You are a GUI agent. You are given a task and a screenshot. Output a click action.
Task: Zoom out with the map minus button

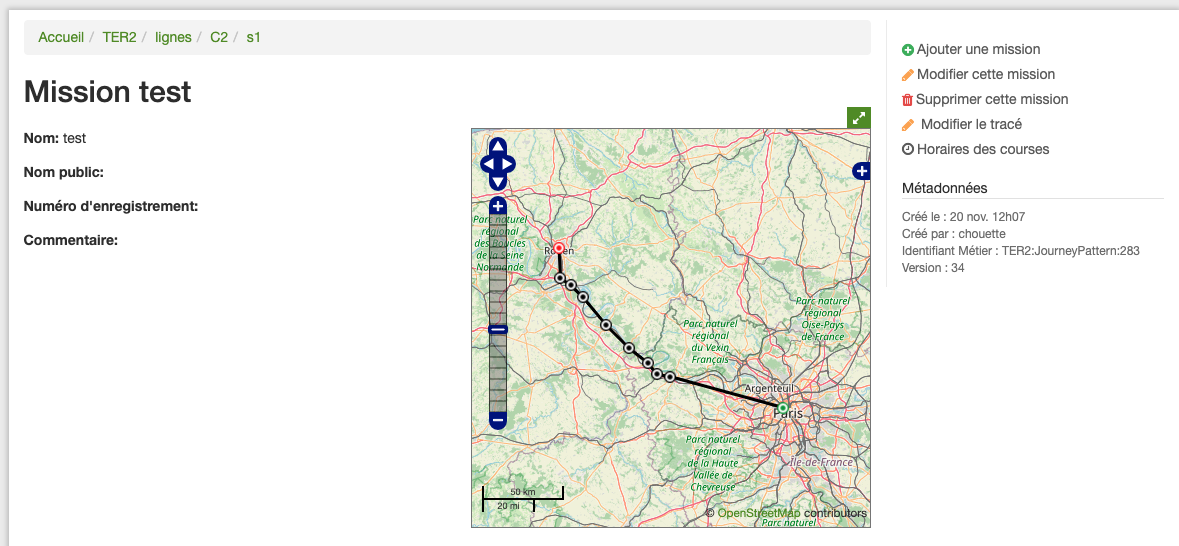(x=498, y=421)
